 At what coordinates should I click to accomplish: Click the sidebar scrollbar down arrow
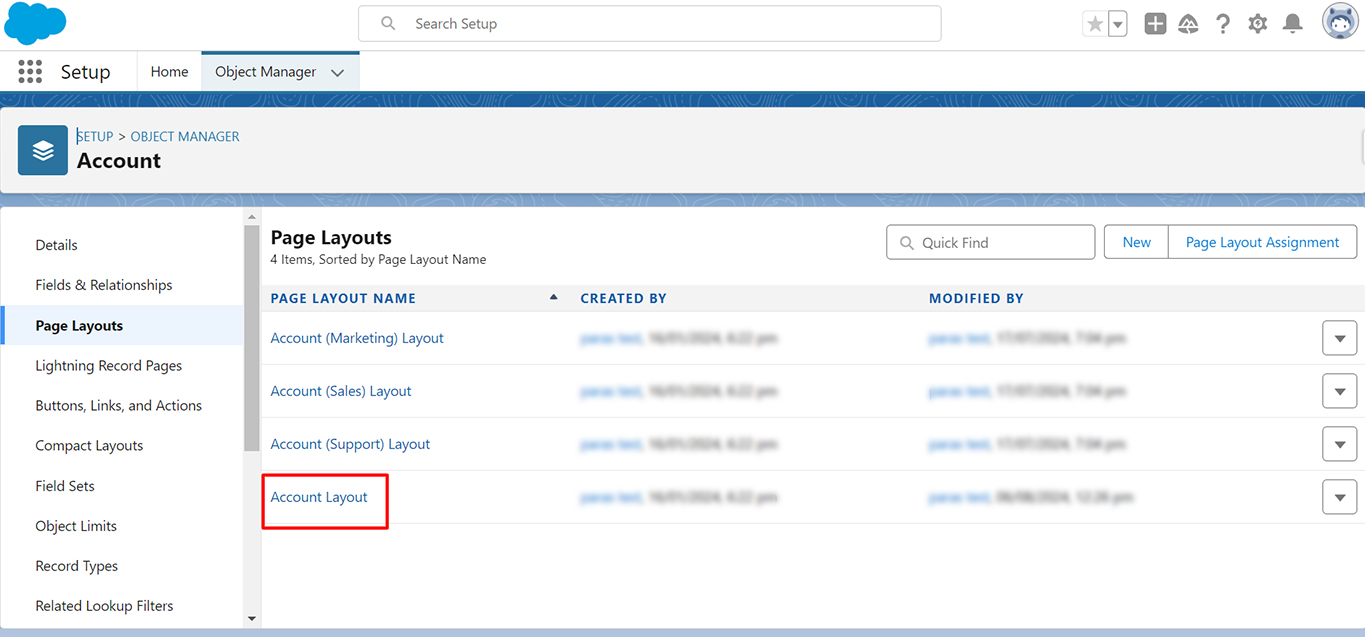point(252,619)
